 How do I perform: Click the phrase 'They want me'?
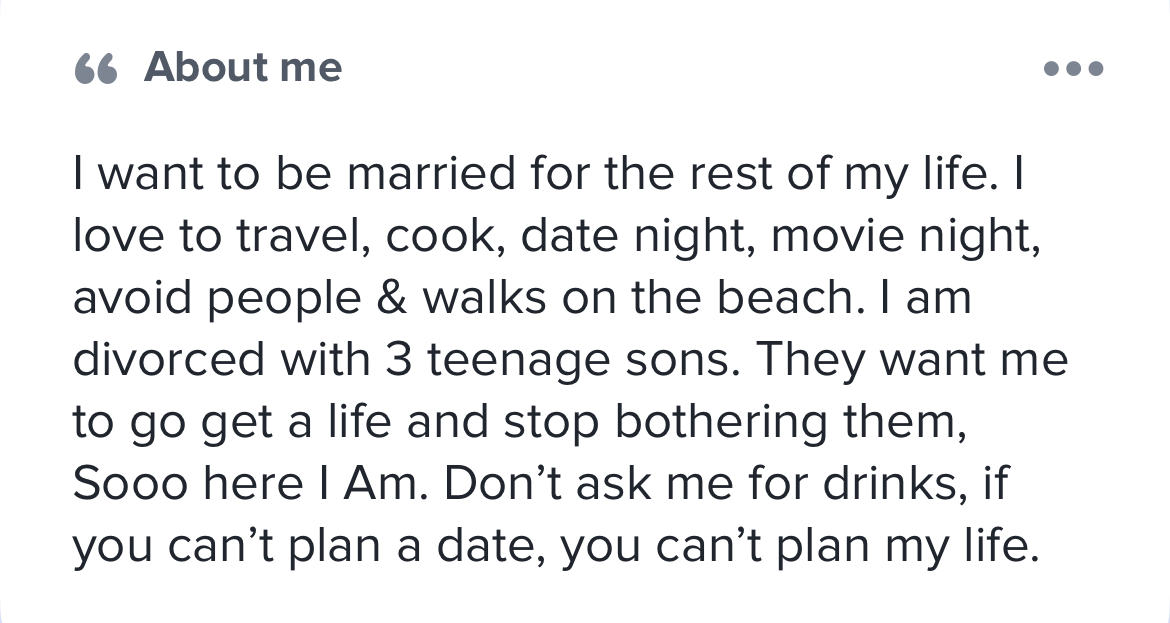pyautogui.click(x=911, y=360)
